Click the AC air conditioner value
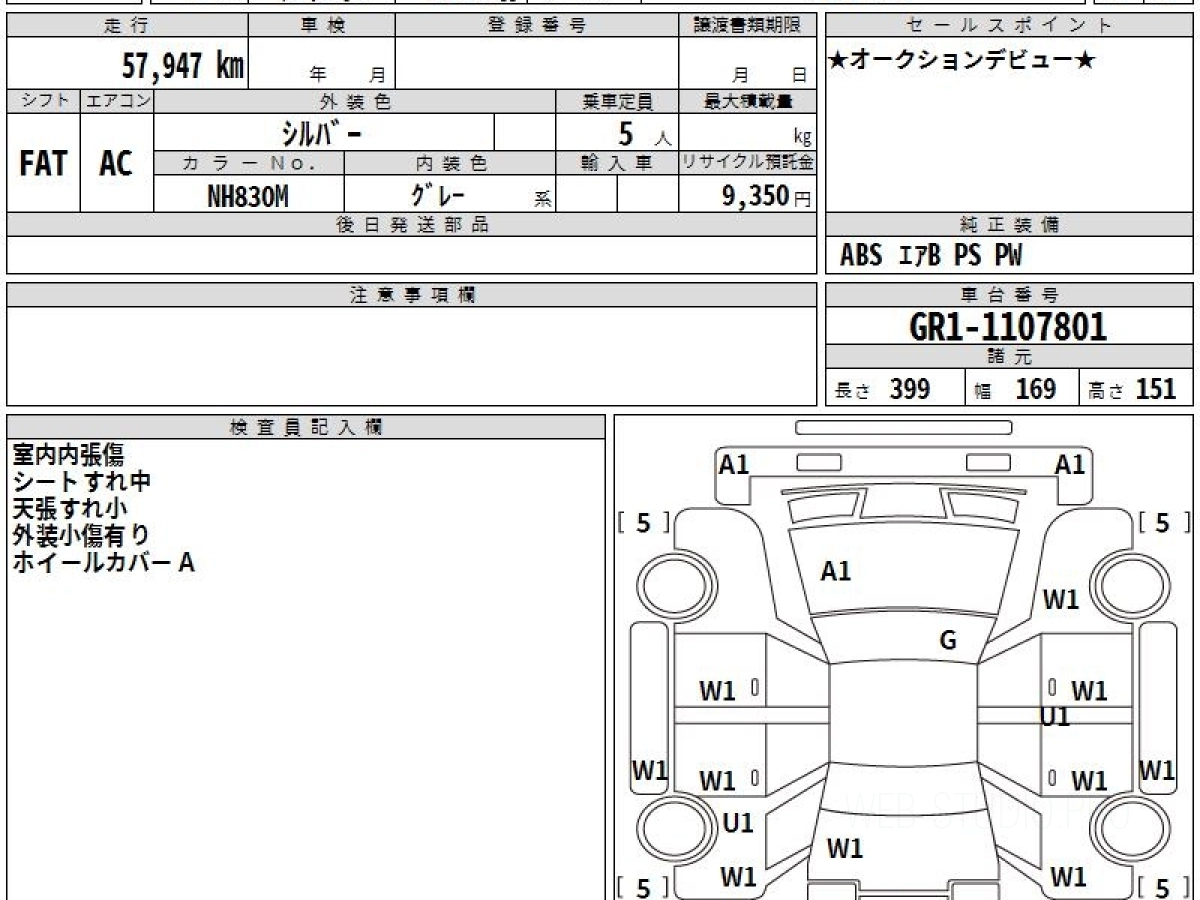Screen dimensions: 1200x900 [x=116, y=164]
